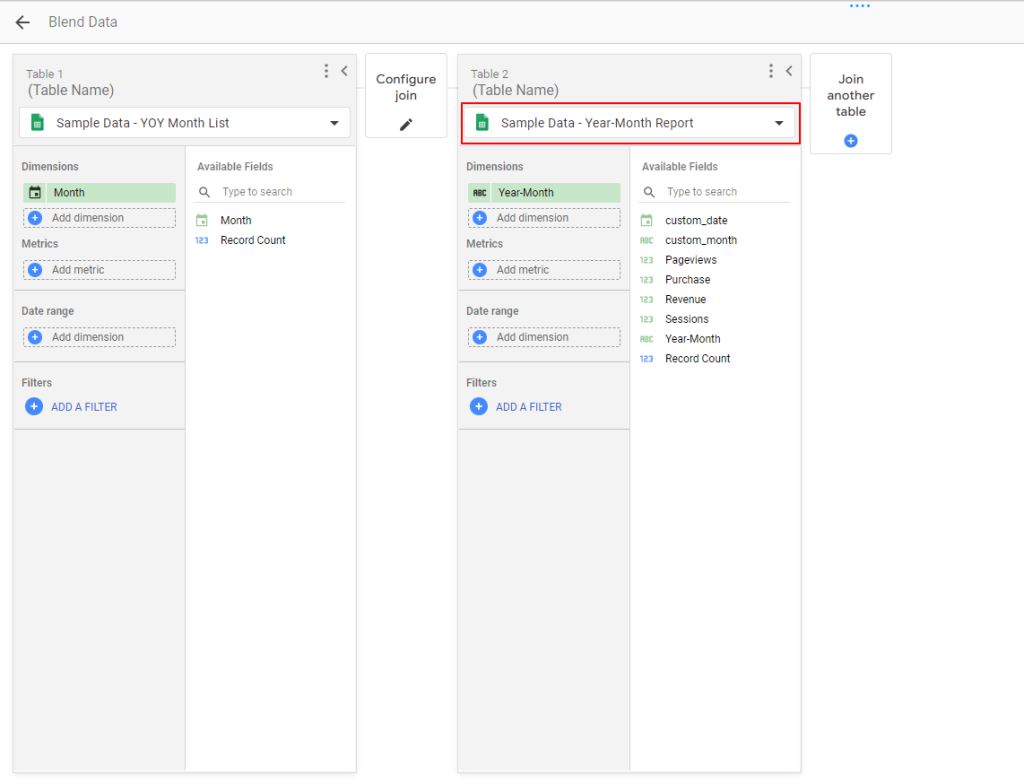Click the Join another table plus icon
Image resolution: width=1024 pixels, height=783 pixels.
pos(851,141)
